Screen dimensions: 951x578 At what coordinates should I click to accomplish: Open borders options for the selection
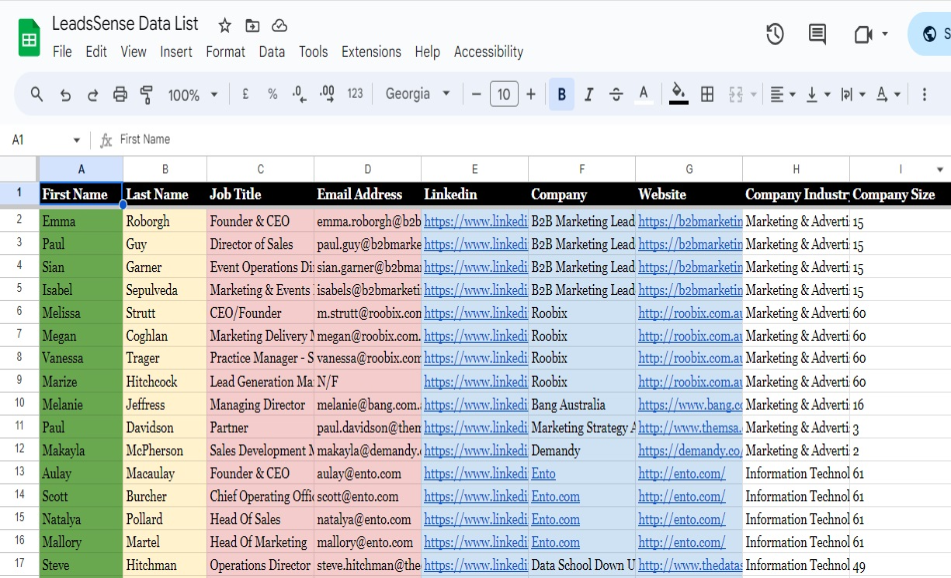[706, 93]
